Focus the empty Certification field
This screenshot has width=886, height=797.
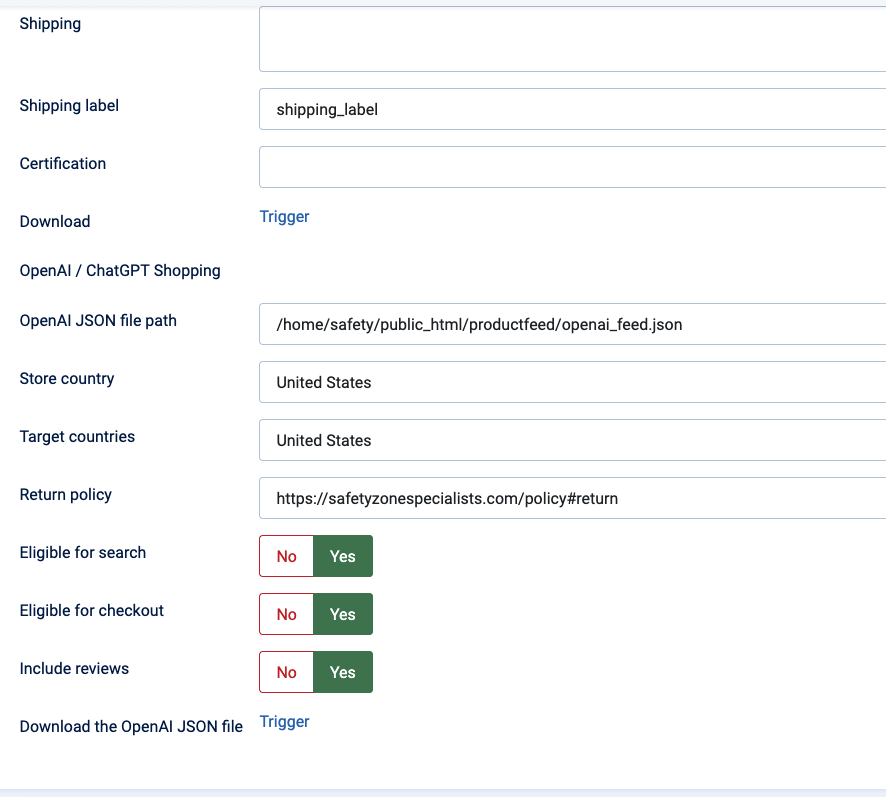click(572, 167)
